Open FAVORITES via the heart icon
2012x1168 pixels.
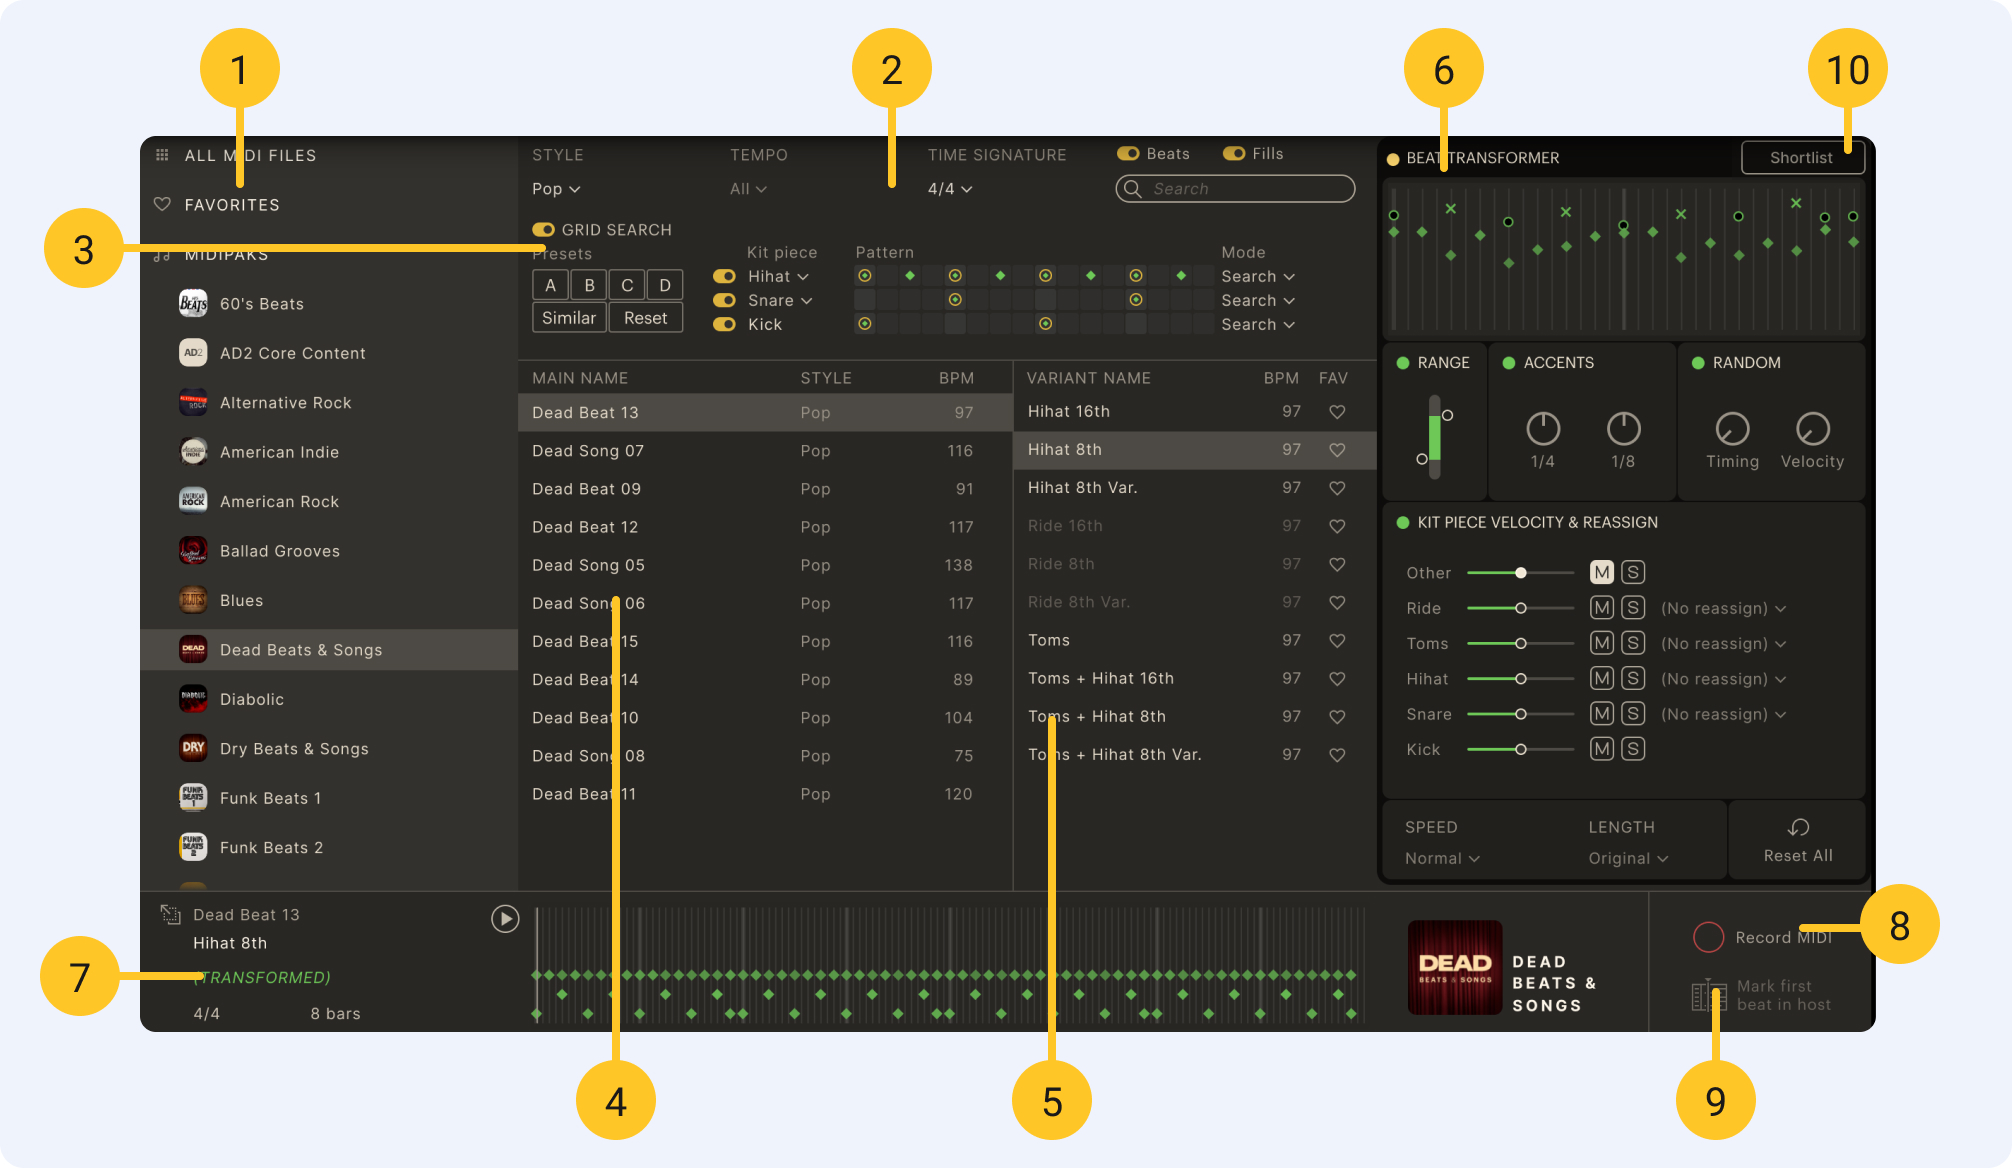[x=163, y=204]
